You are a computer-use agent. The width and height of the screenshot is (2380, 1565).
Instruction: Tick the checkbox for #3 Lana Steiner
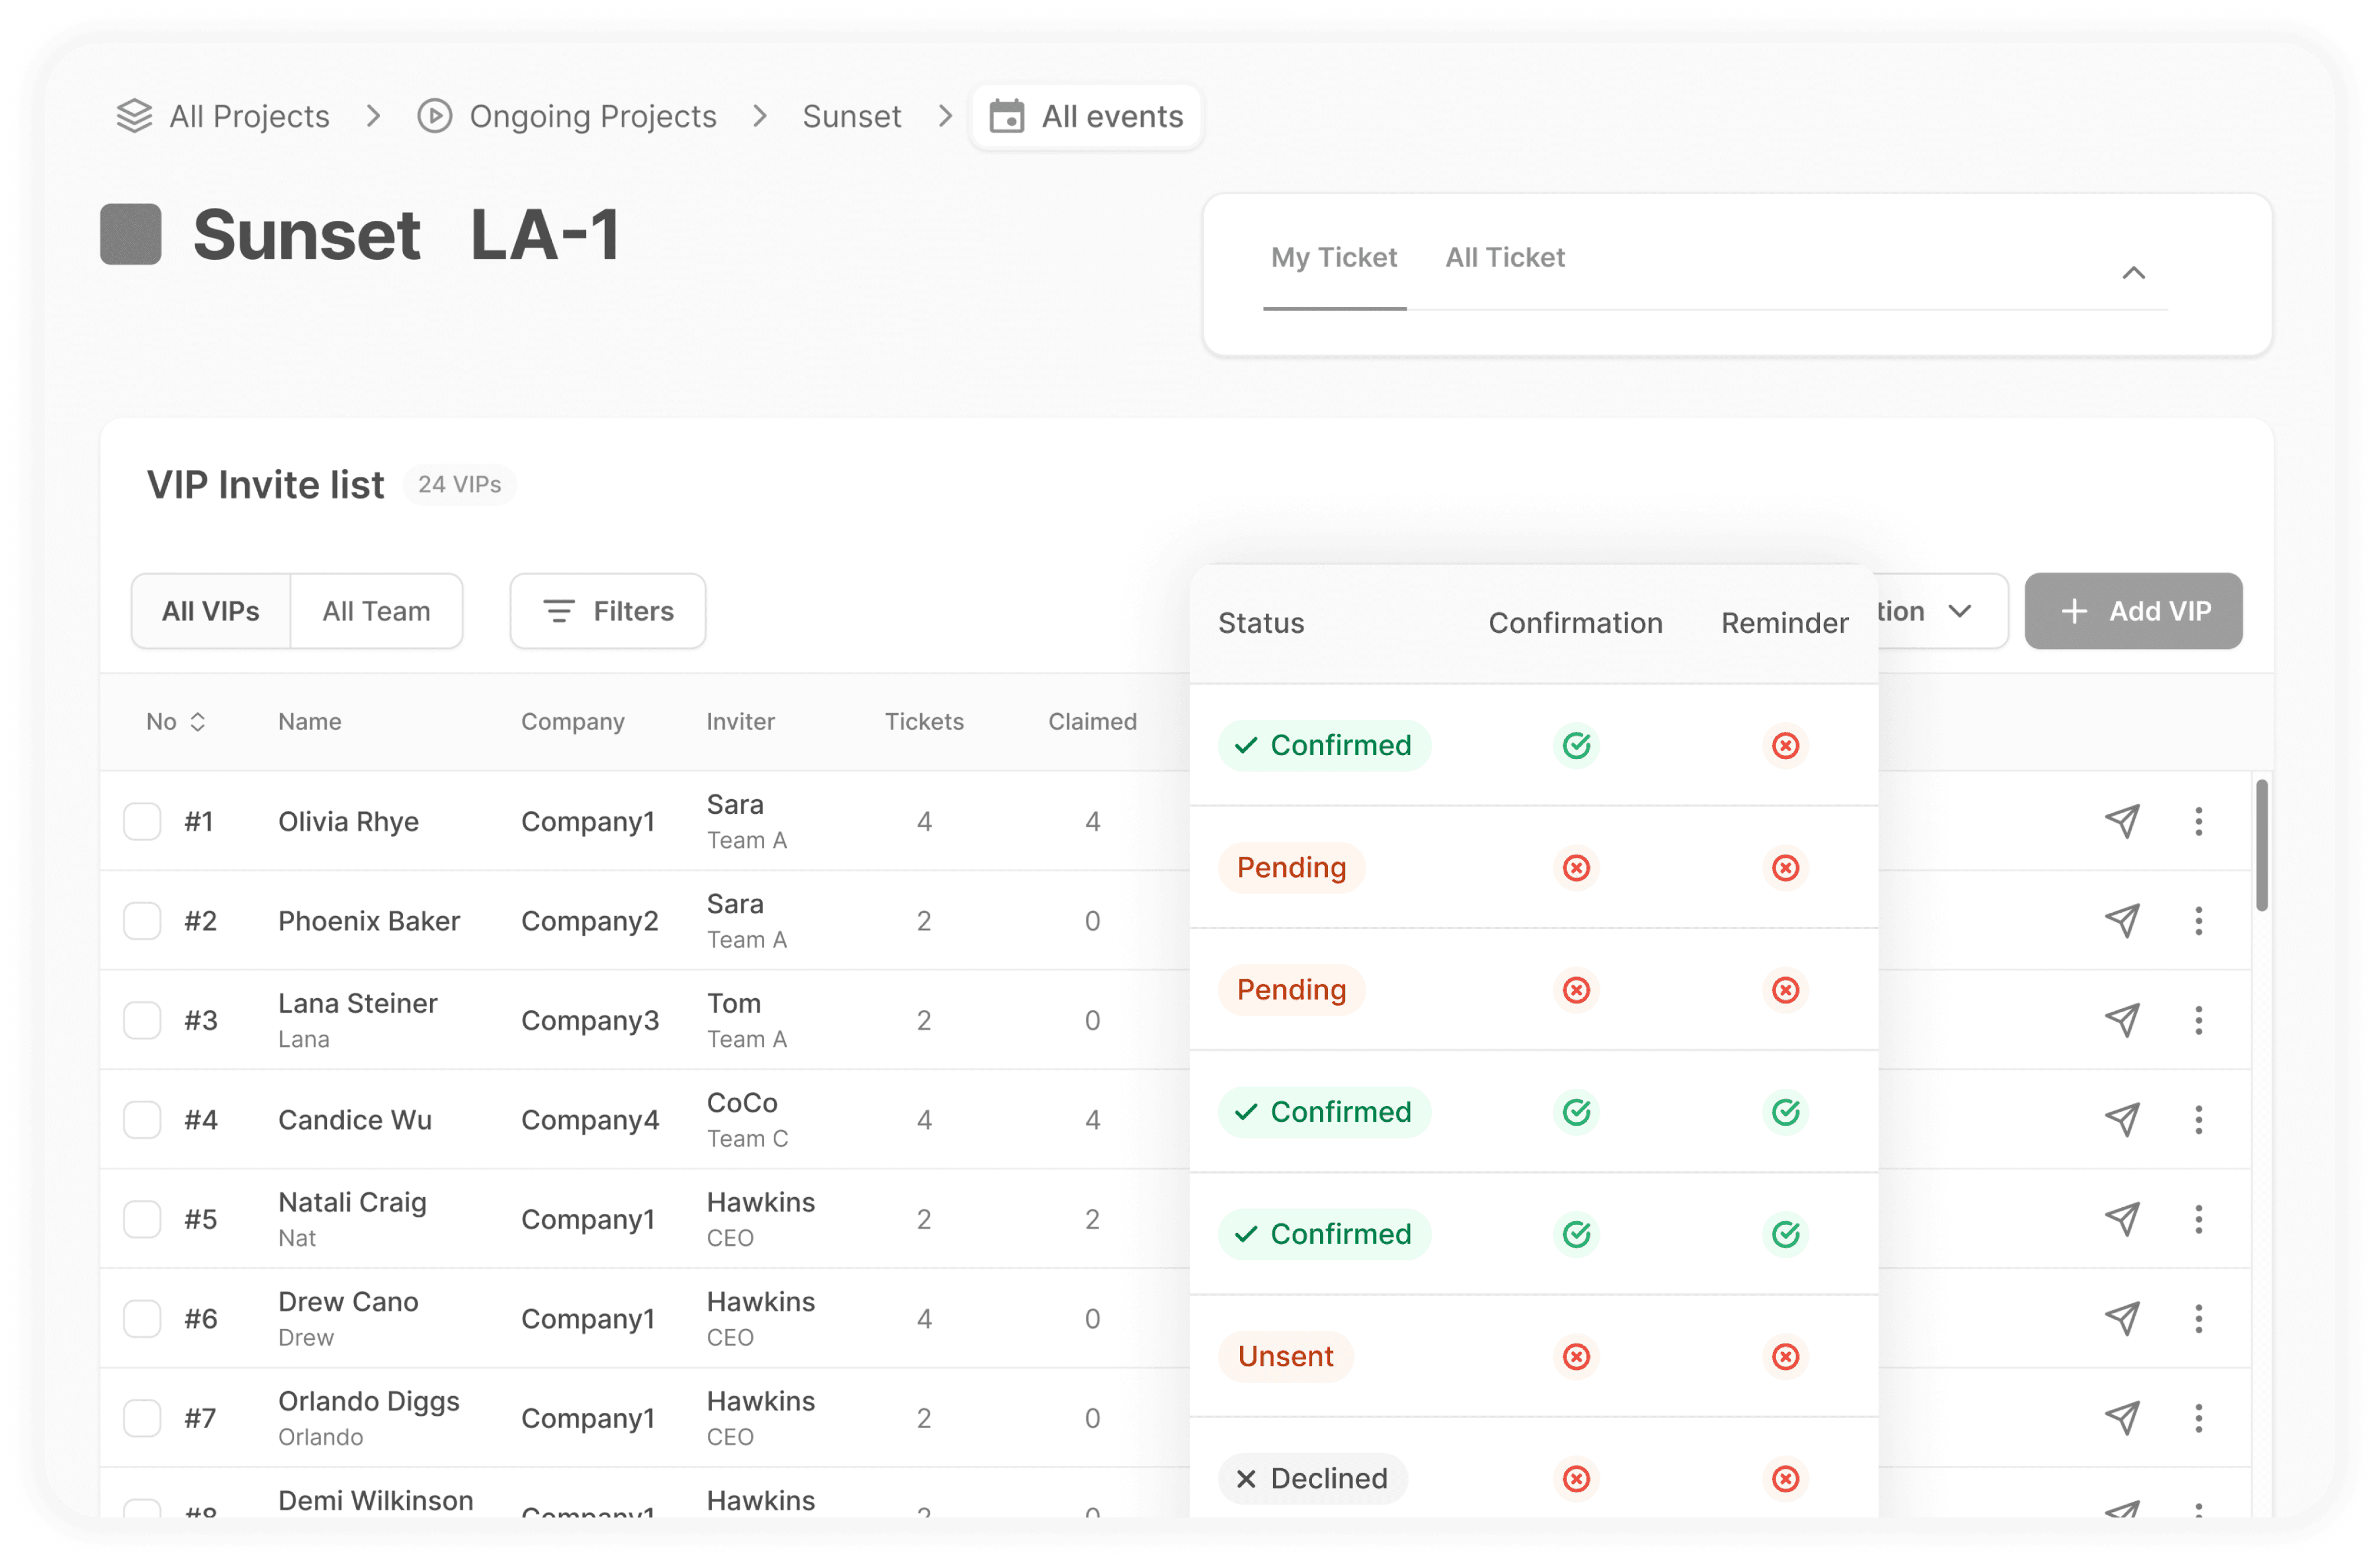point(142,1020)
